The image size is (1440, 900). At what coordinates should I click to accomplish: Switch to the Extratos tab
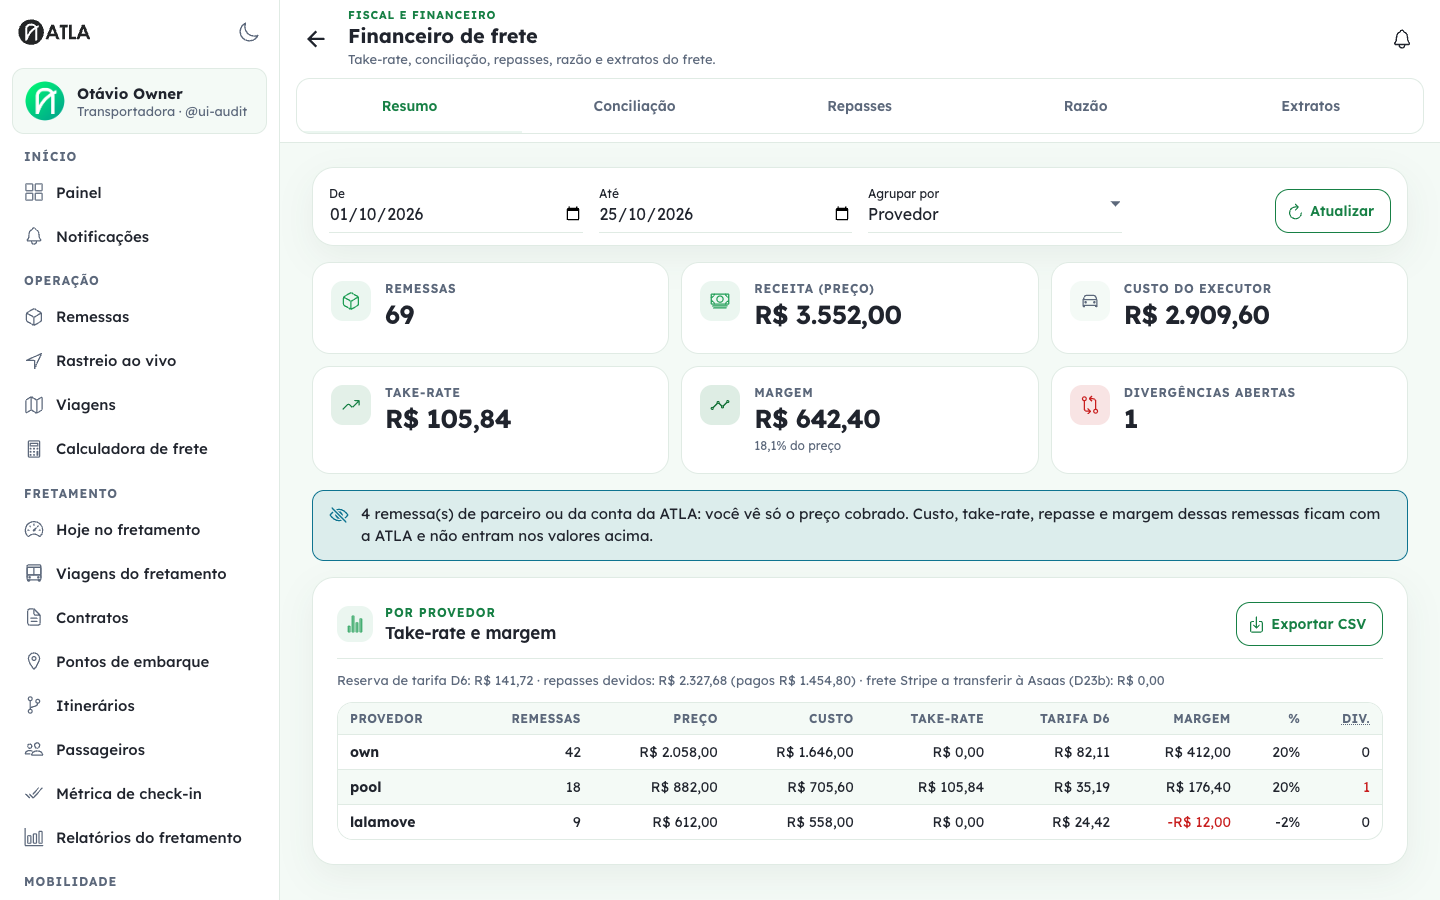(x=1311, y=106)
